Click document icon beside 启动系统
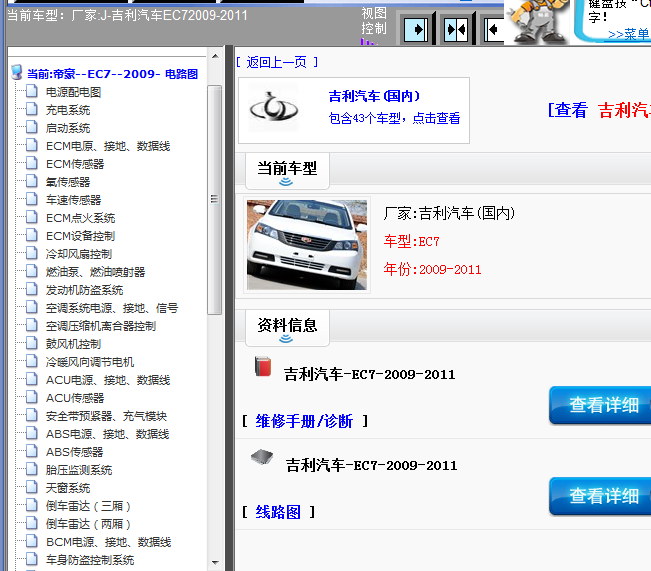651x571 pixels. [x=32, y=127]
